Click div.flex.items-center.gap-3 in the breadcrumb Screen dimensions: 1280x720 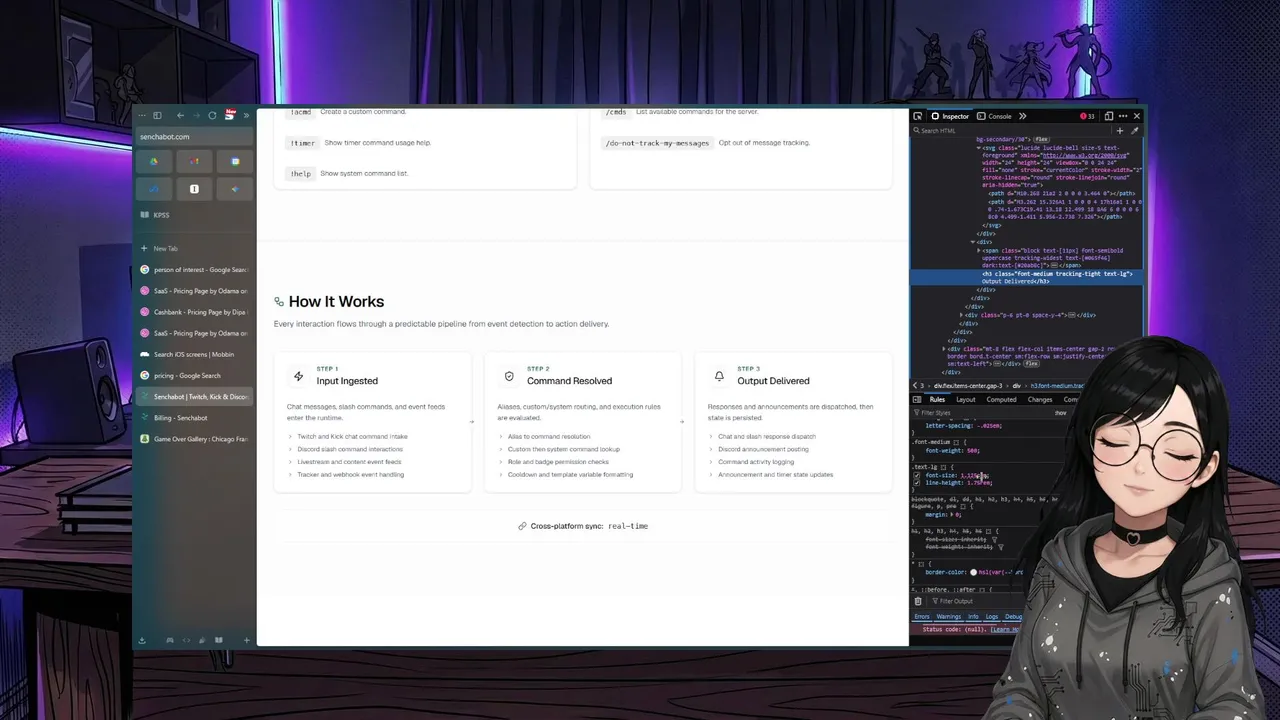pos(968,385)
